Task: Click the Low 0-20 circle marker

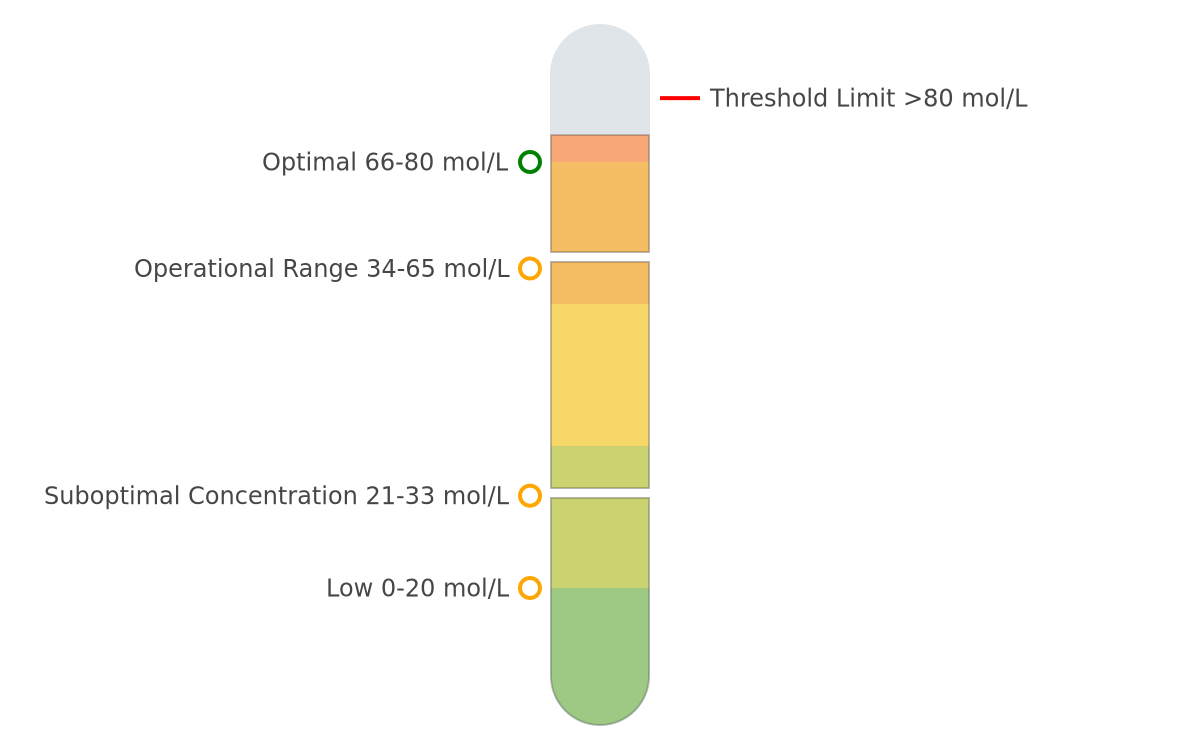Action: click(x=530, y=588)
